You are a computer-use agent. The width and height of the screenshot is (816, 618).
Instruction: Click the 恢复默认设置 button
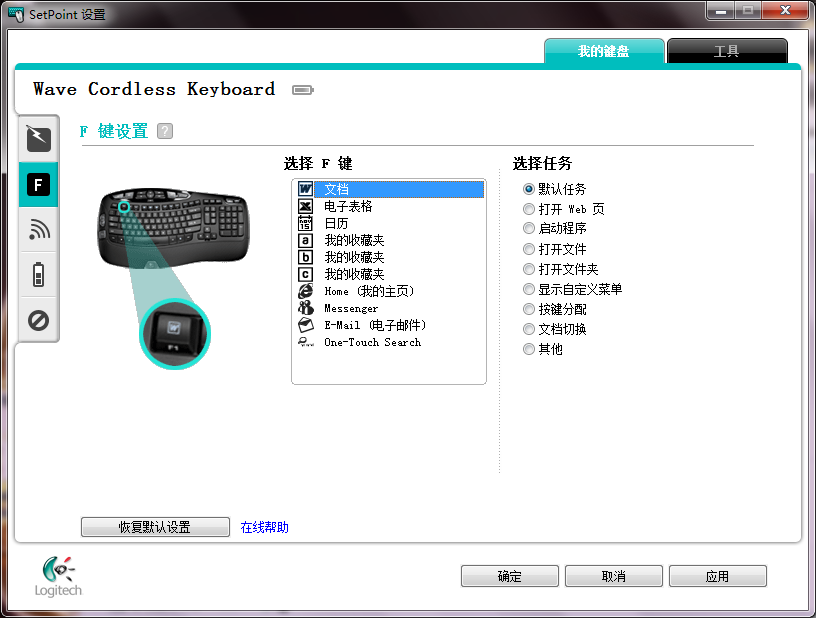pyautogui.click(x=155, y=527)
